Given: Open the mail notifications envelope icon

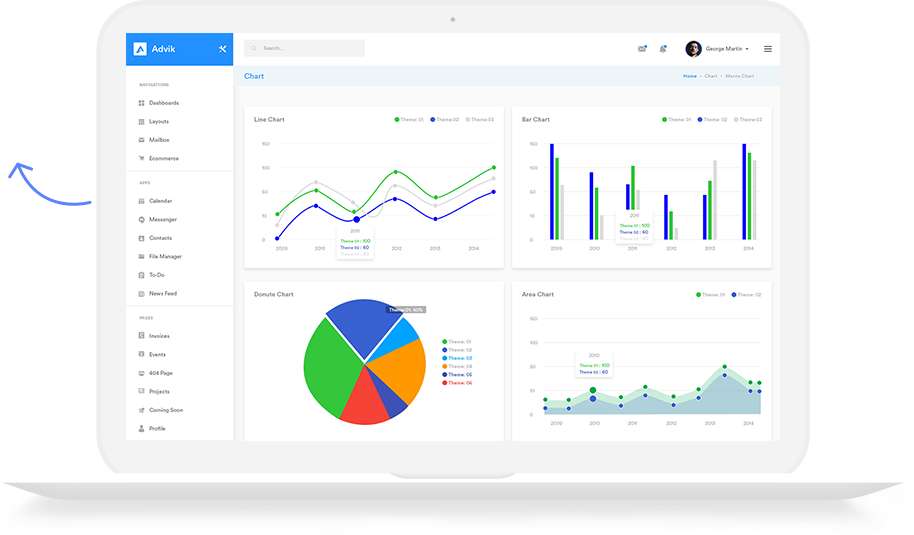Looking at the screenshot, I should point(641,49).
